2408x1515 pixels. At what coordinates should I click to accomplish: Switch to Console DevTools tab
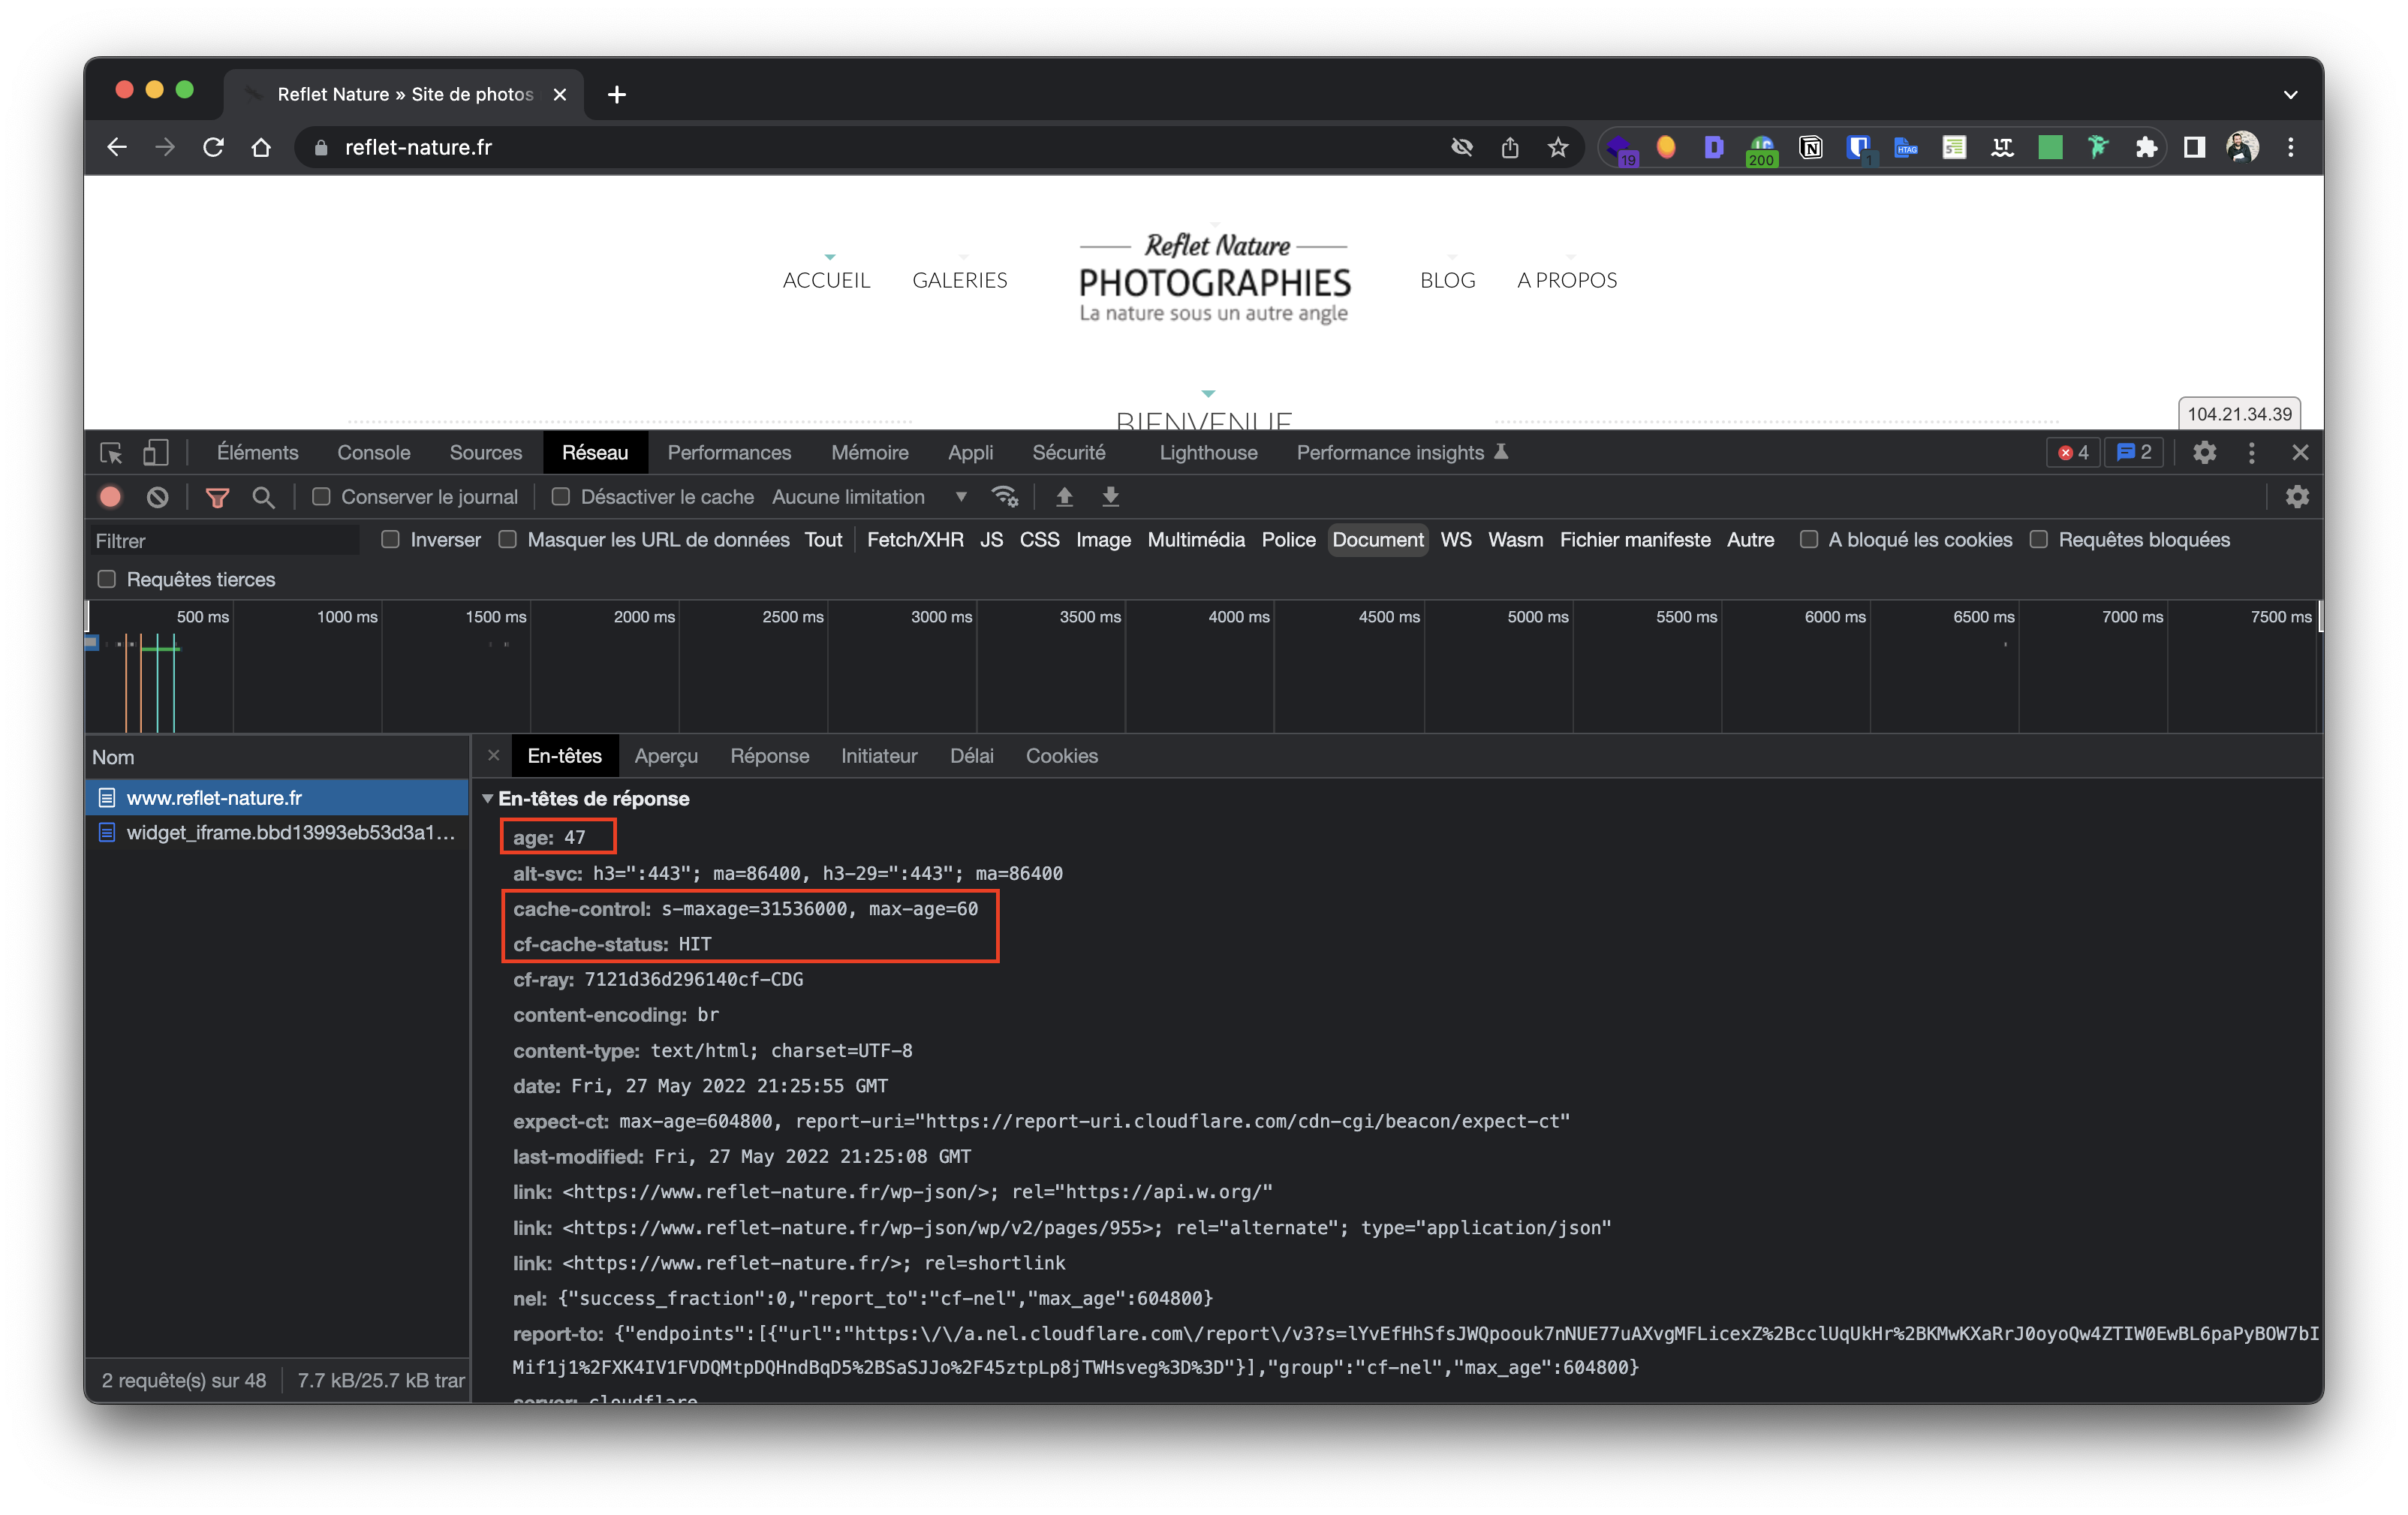pos(373,453)
